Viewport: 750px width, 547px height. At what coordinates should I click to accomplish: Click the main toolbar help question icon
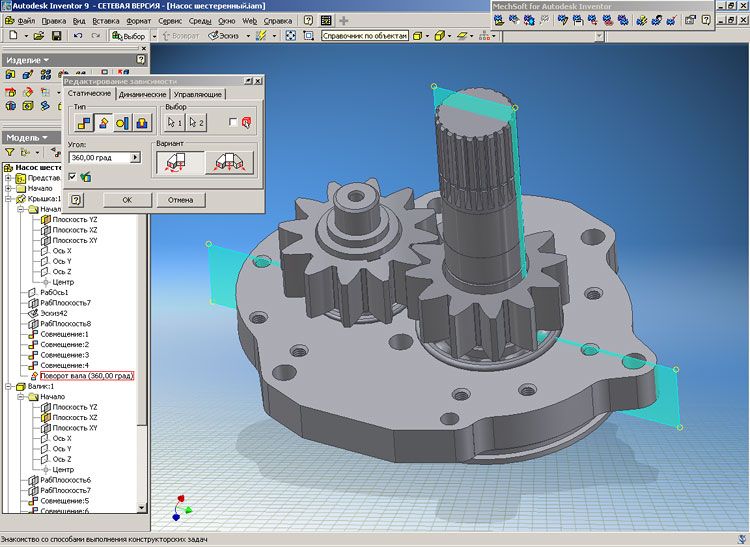309,21
